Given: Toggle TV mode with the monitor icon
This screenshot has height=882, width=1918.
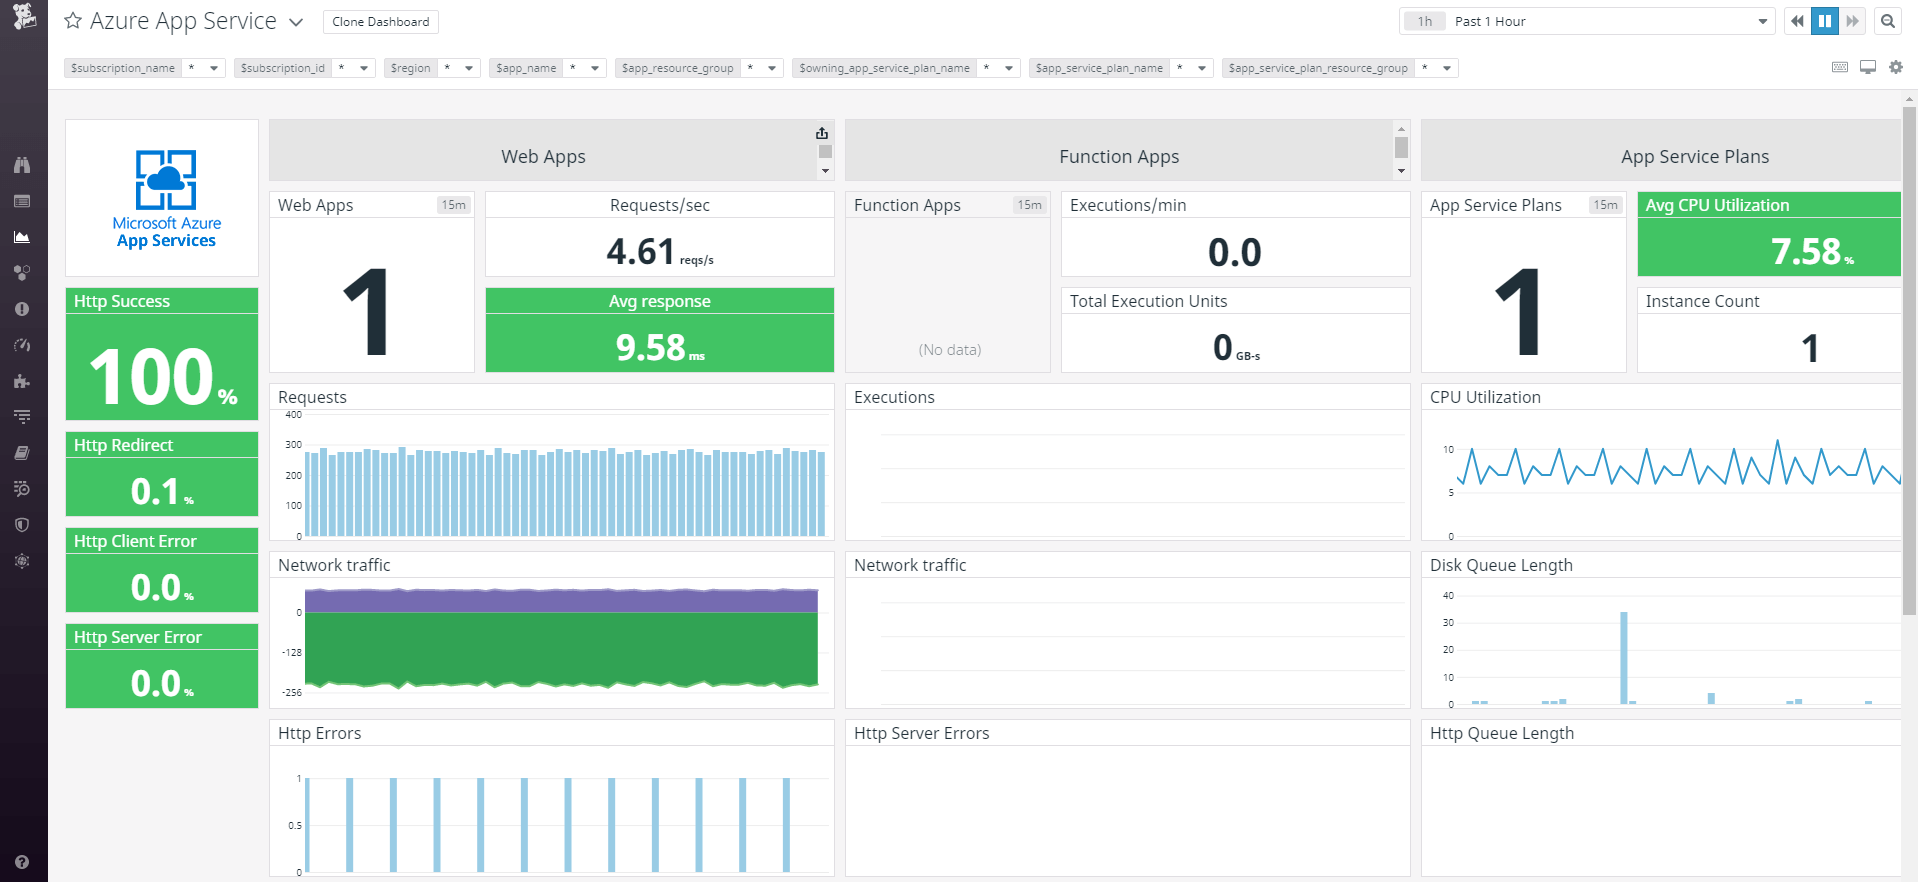Looking at the screenshot, I should tap(1868, 67).
